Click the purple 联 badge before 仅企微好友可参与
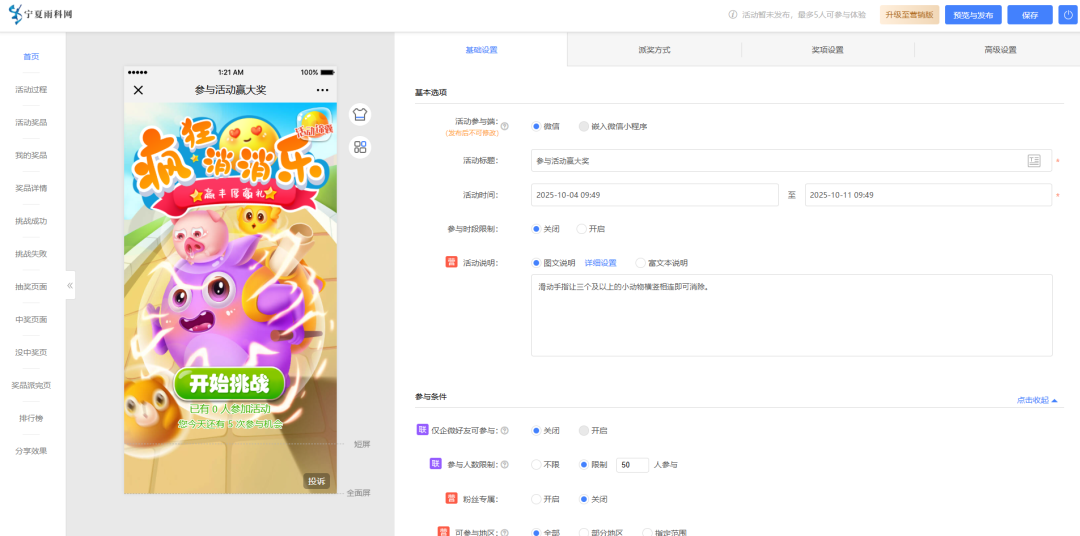Screen dimensions: 1080x536 [422, 430]
